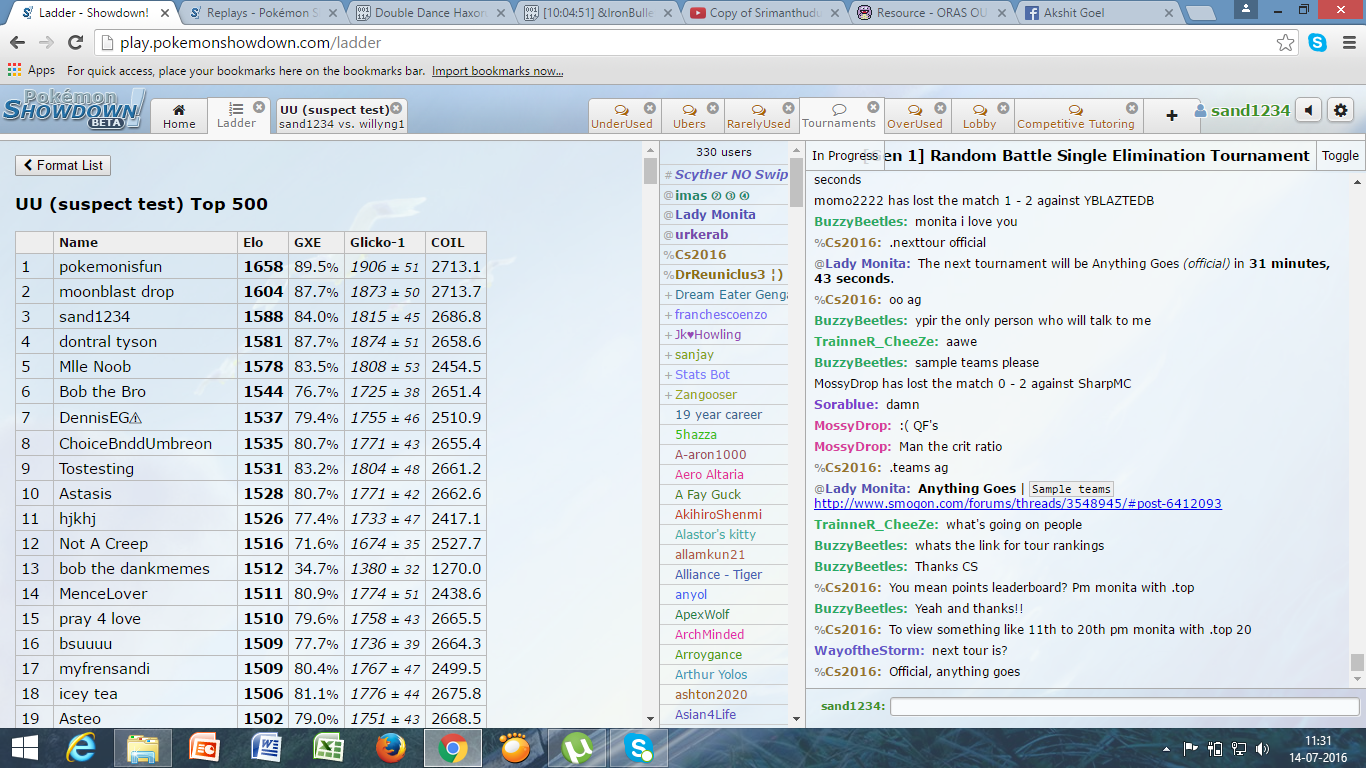Image resolution: width=1366 pixels, height=768 pixels.
Task: Open the smogon.com sample teams link
Action: tap(1017, 504)
